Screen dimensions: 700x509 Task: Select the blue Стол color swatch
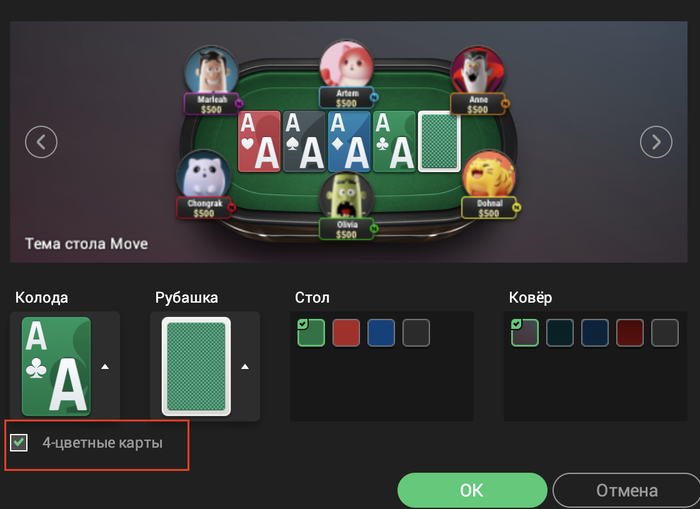point(381,333)
